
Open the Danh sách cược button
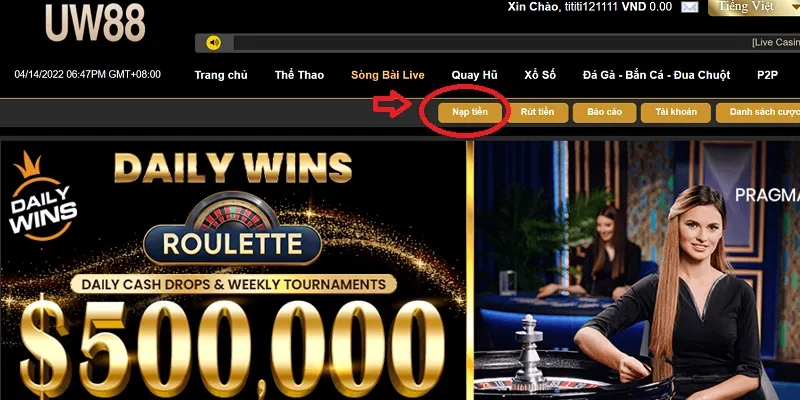point(758,113)
